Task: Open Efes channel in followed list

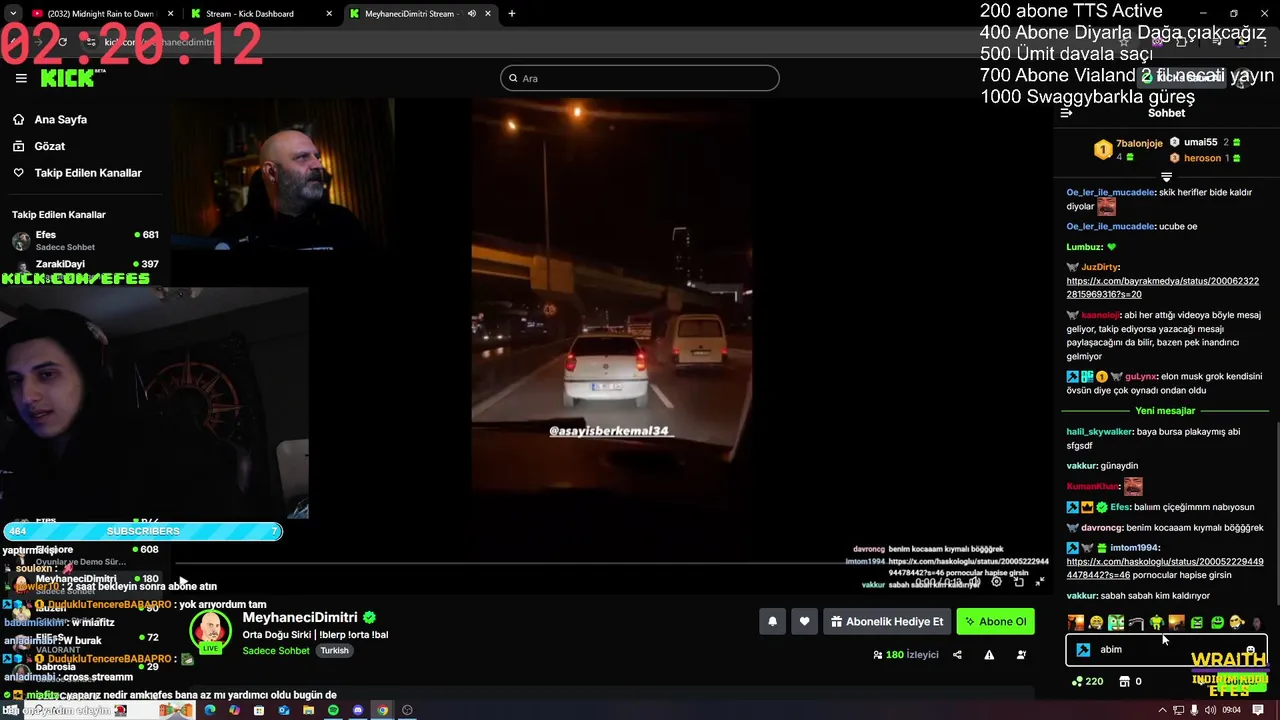Action: pos(85,240)
